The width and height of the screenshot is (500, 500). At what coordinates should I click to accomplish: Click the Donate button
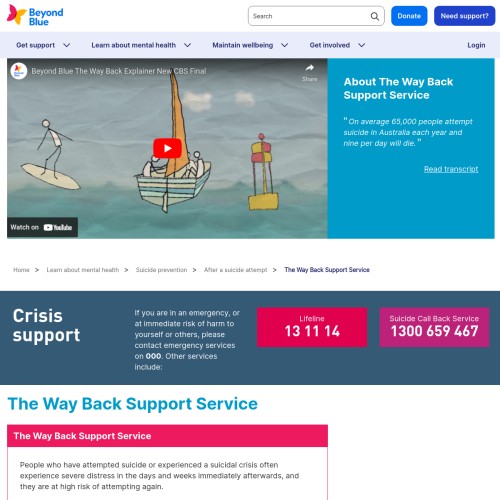click(409, 16)
